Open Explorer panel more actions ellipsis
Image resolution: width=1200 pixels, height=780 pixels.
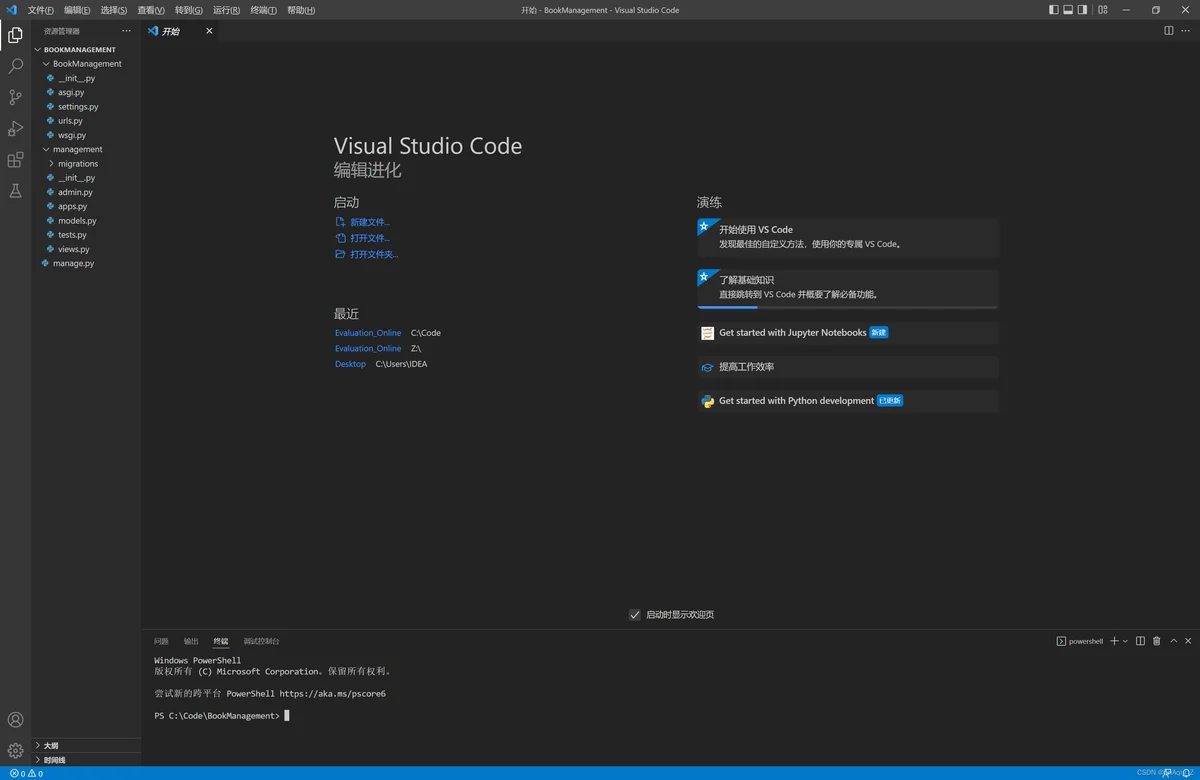coord(126,31)
